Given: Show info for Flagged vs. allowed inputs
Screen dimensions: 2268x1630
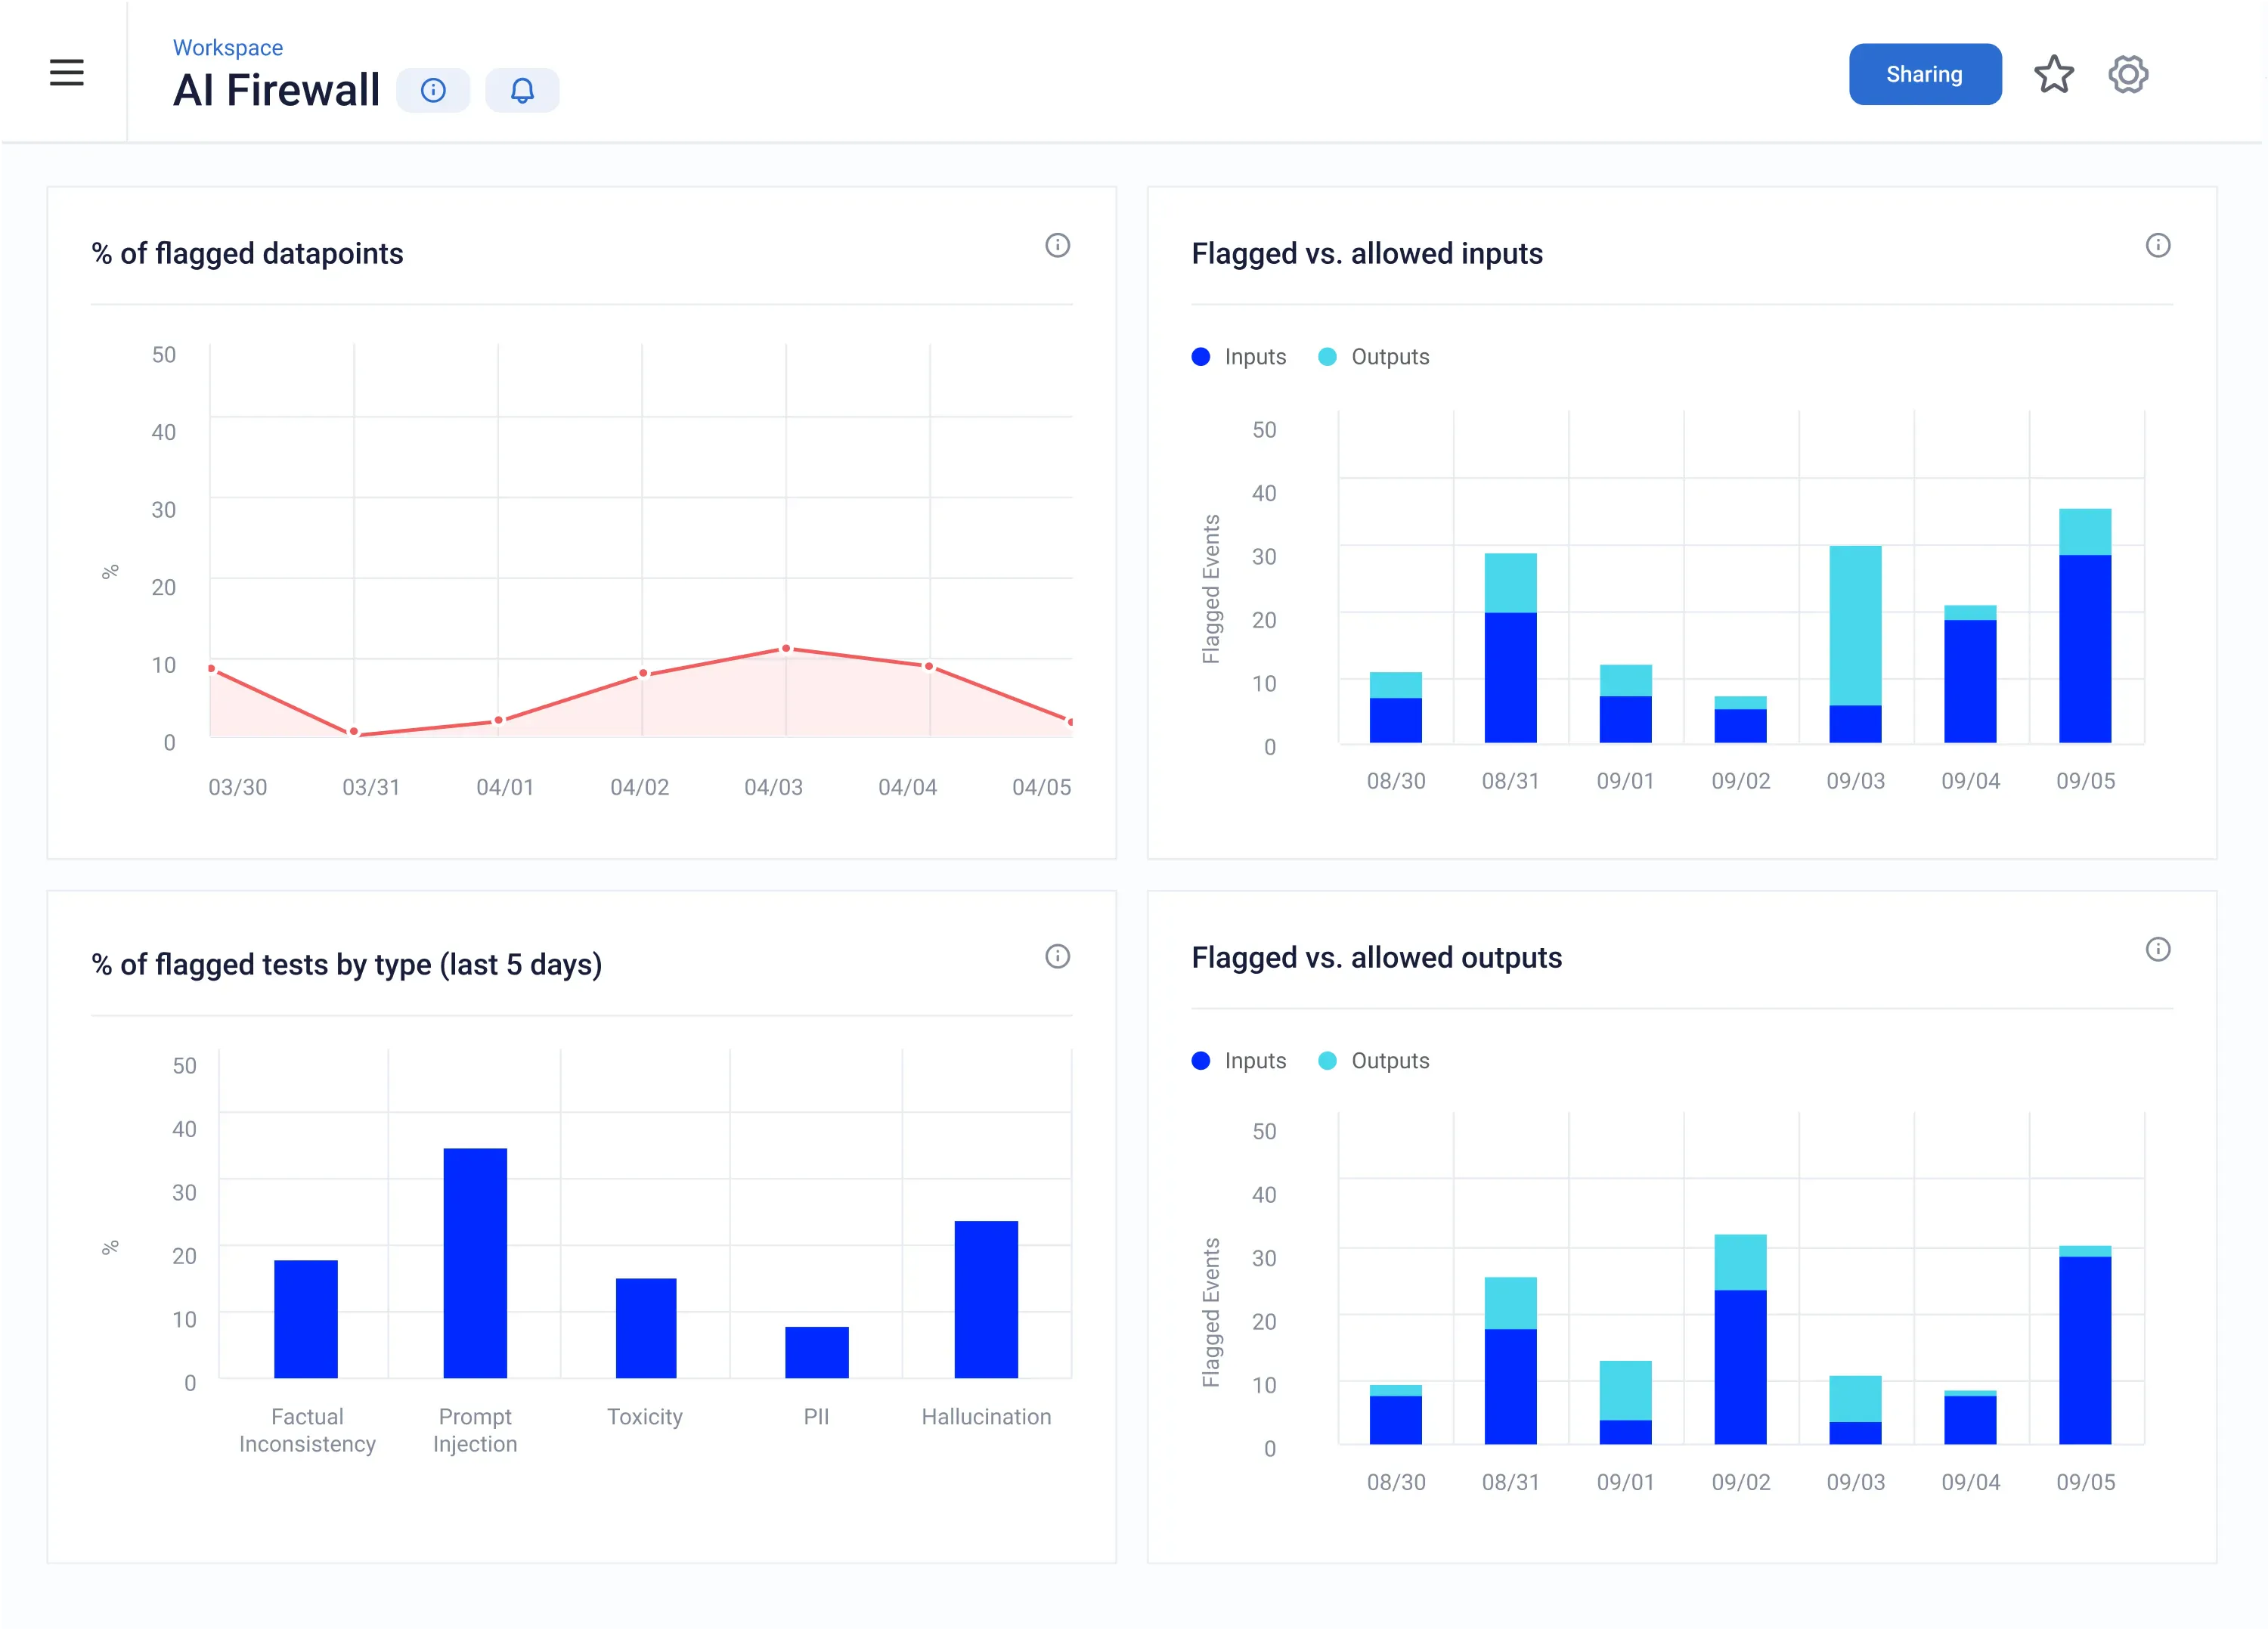Looking at the screenshot, I should click(2158, 245).
